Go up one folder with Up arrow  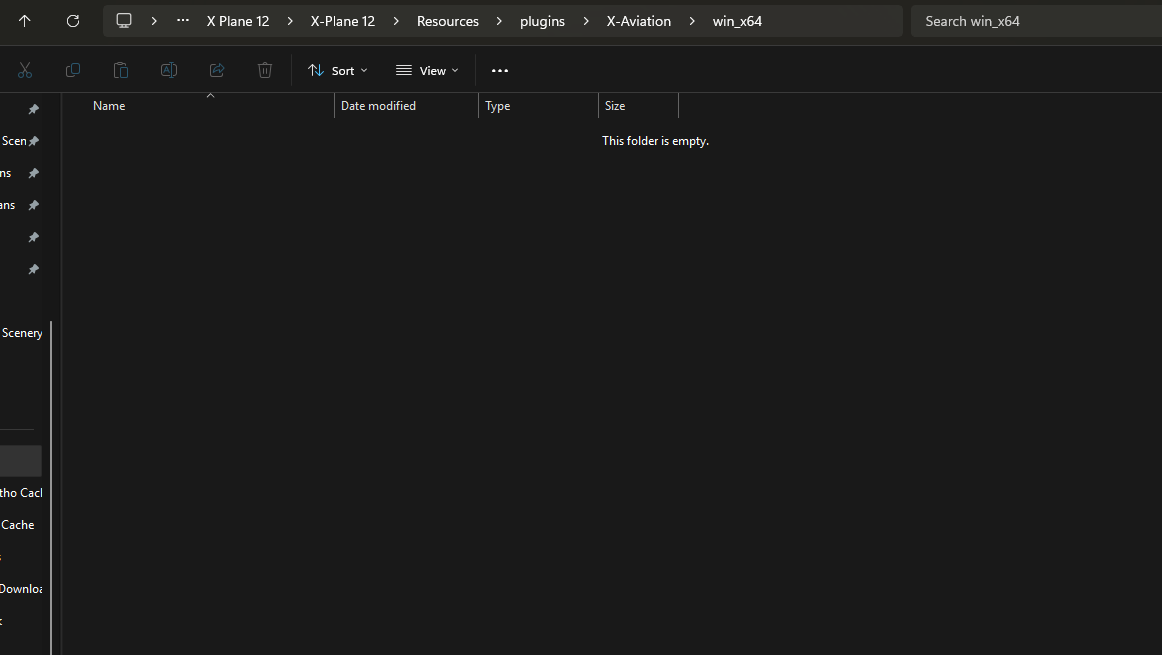point(25,21)
